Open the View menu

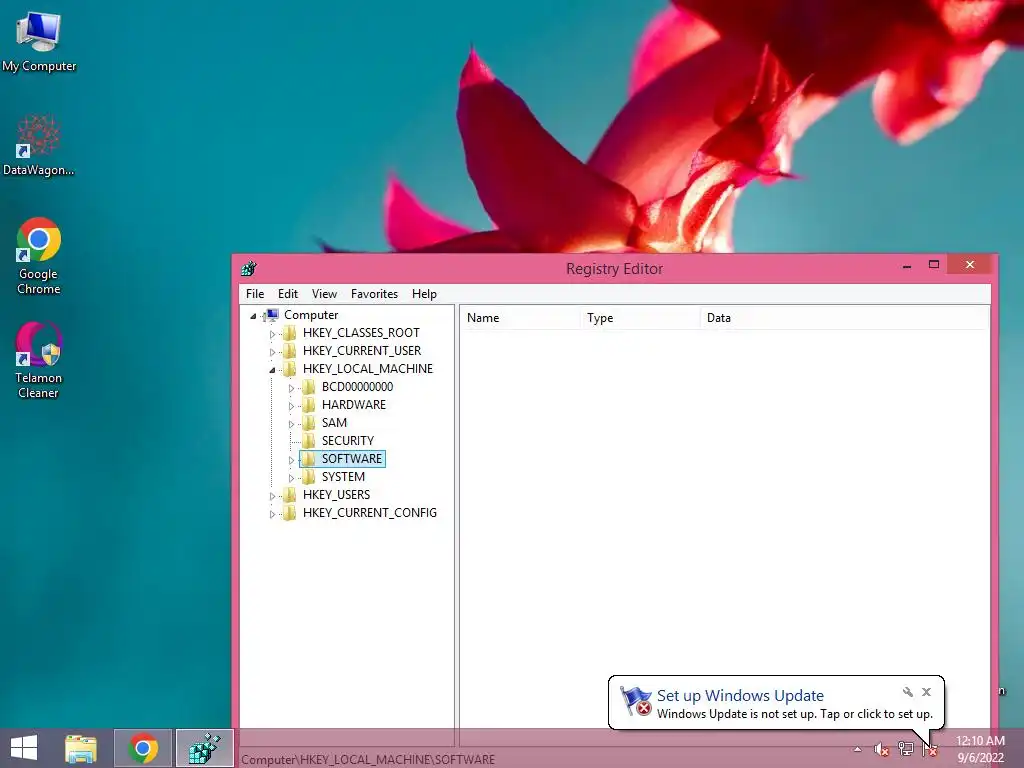point(324,294)
